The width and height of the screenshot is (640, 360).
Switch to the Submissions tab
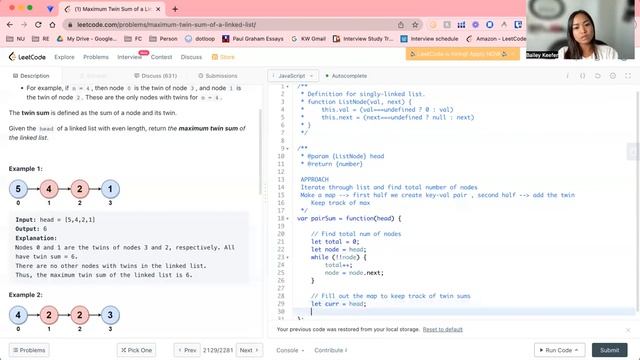[218, 76]
